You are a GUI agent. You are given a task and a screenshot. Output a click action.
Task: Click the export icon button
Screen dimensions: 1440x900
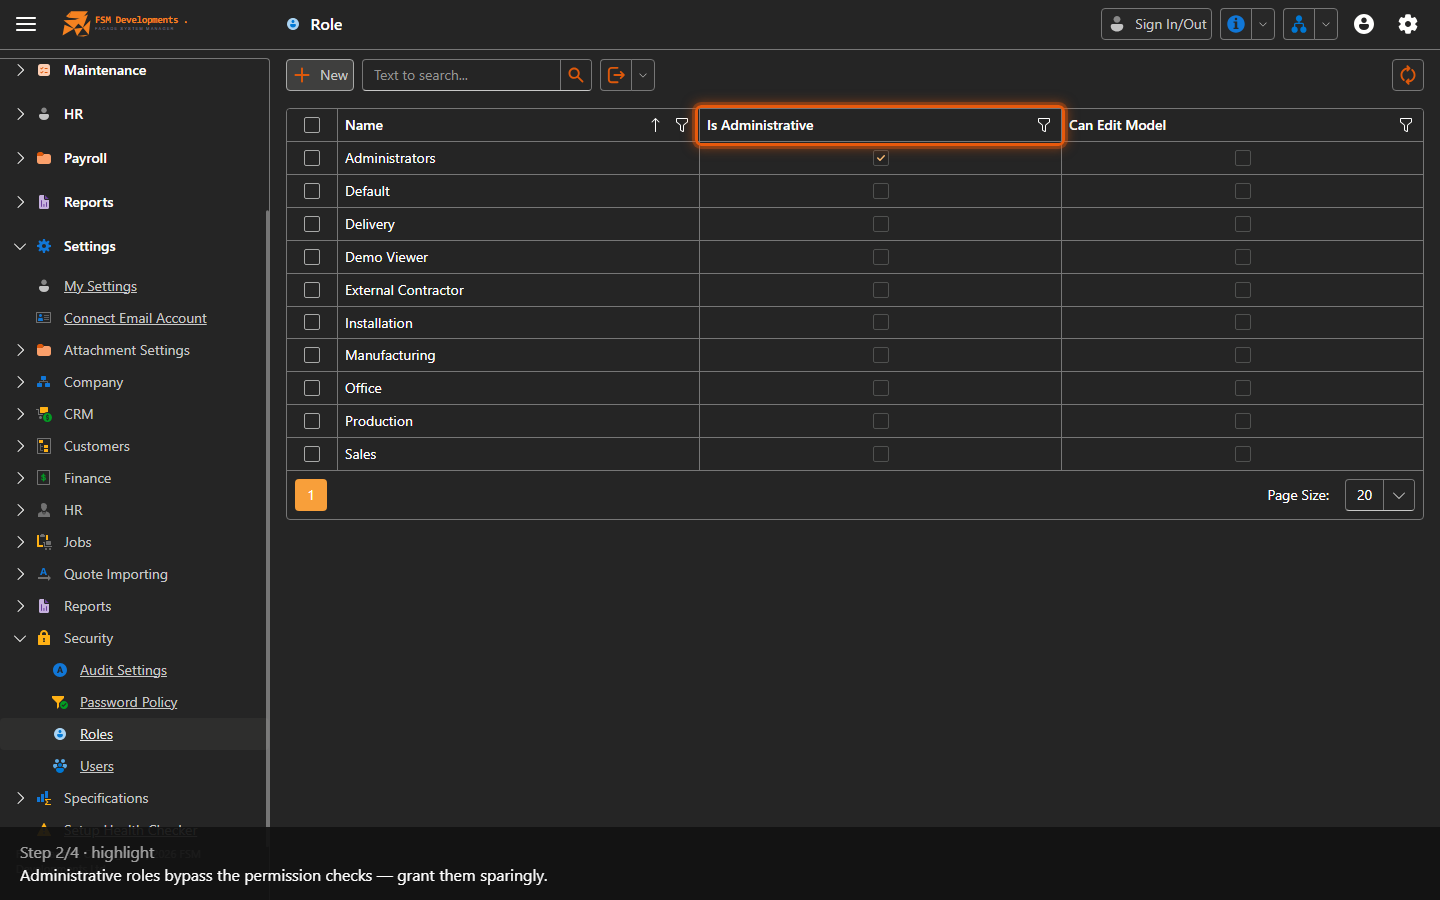616,75
